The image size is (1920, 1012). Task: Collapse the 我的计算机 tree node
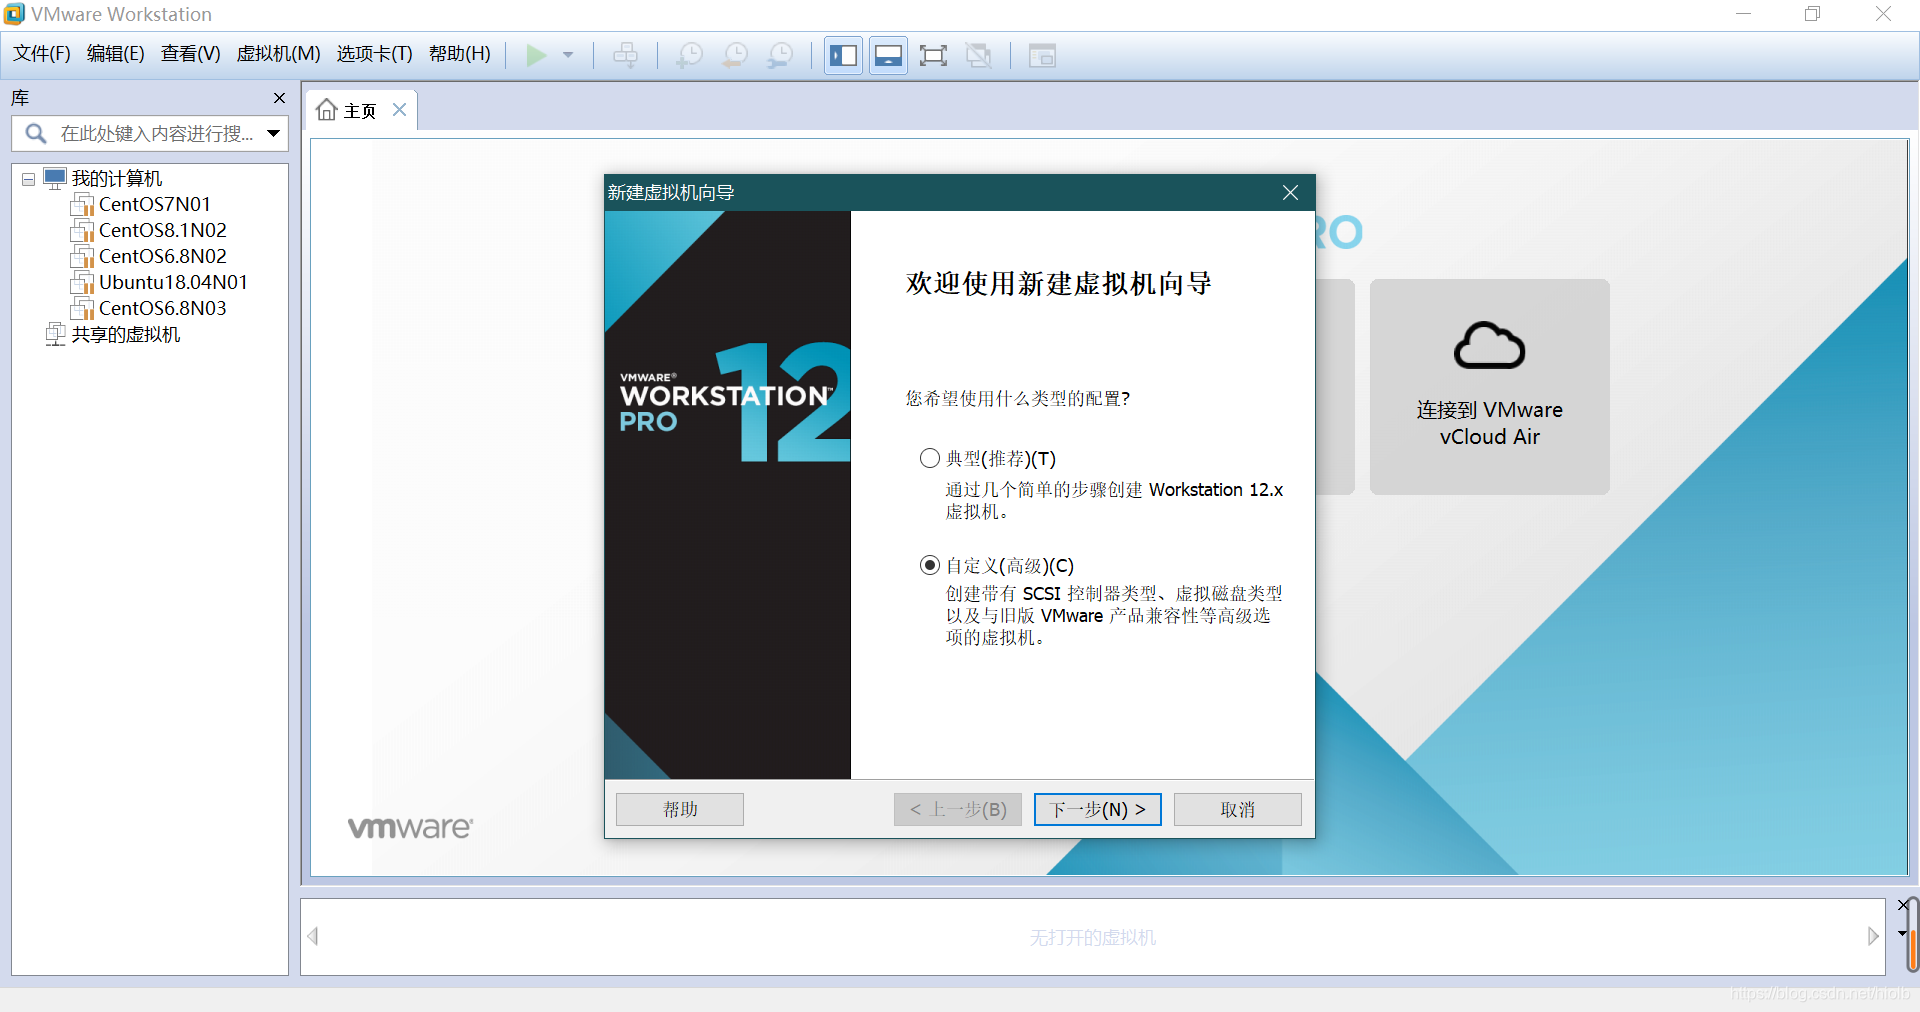pyautogui.click(x=28, y=179)
